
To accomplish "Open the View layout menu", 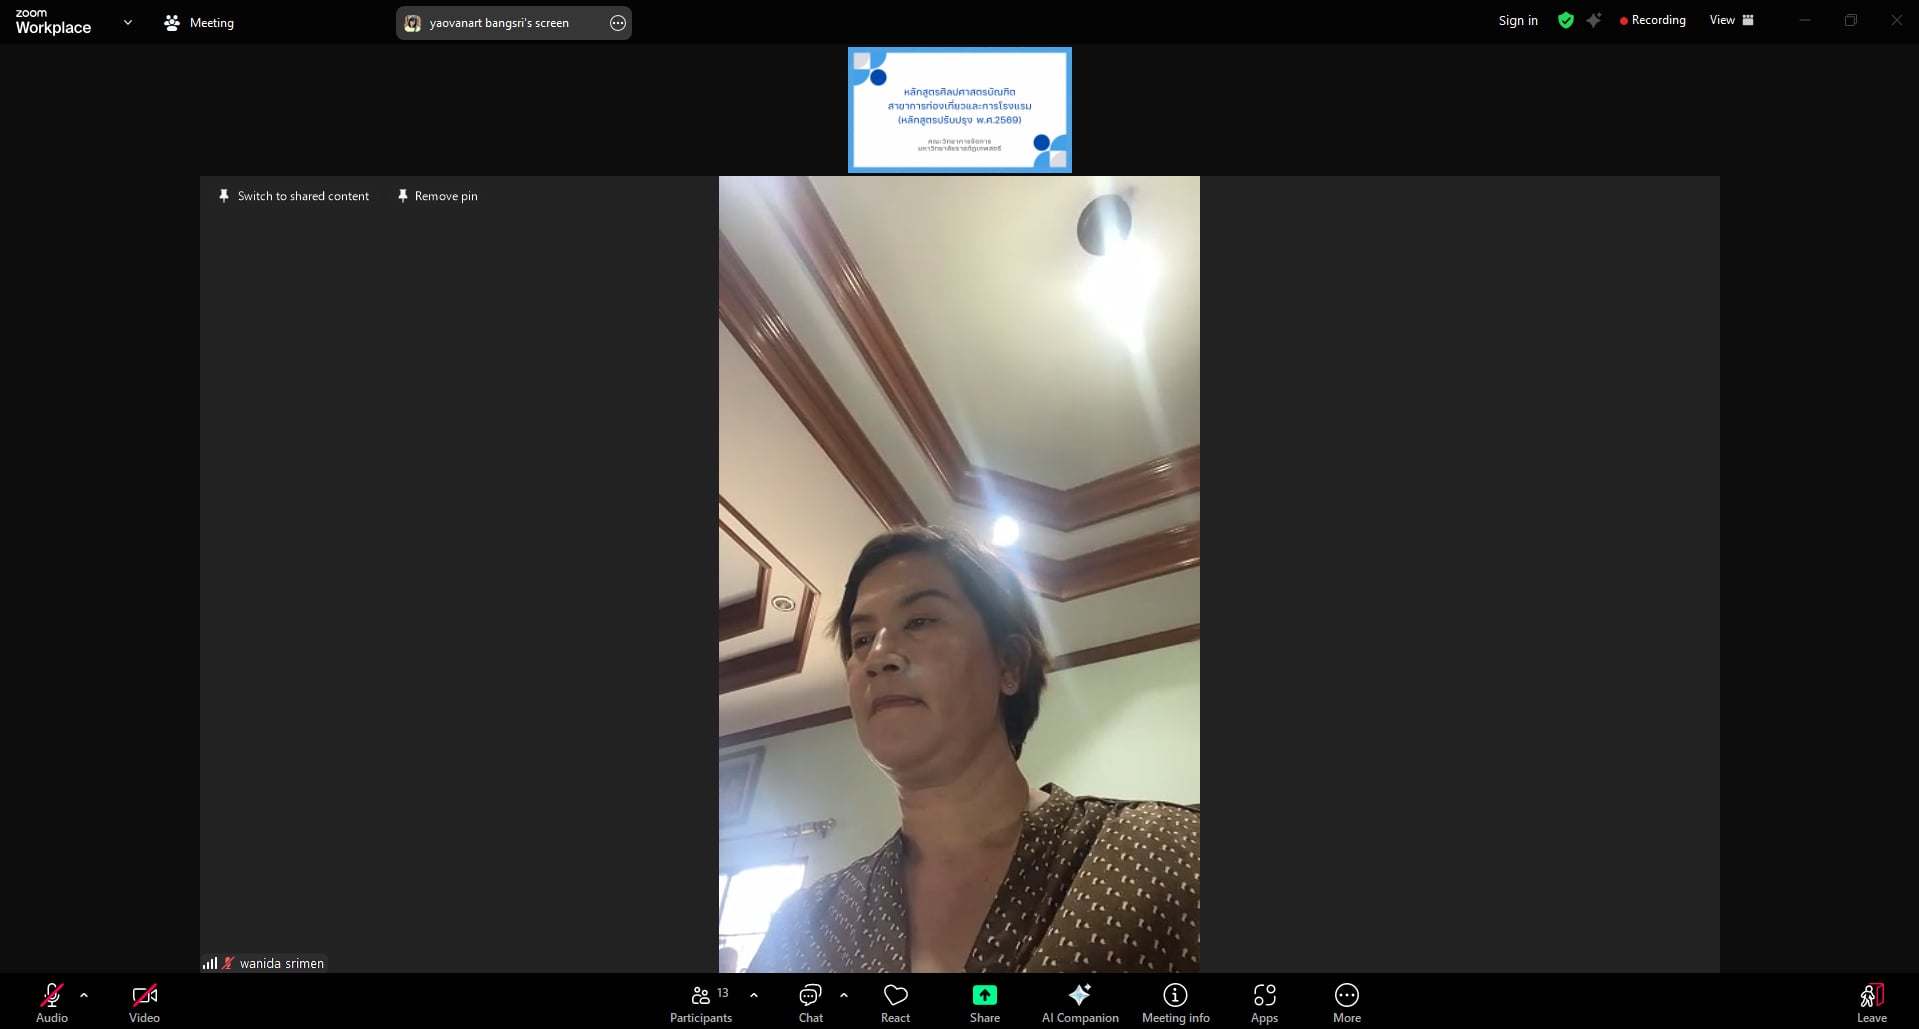I will [x=1731, y=21].
